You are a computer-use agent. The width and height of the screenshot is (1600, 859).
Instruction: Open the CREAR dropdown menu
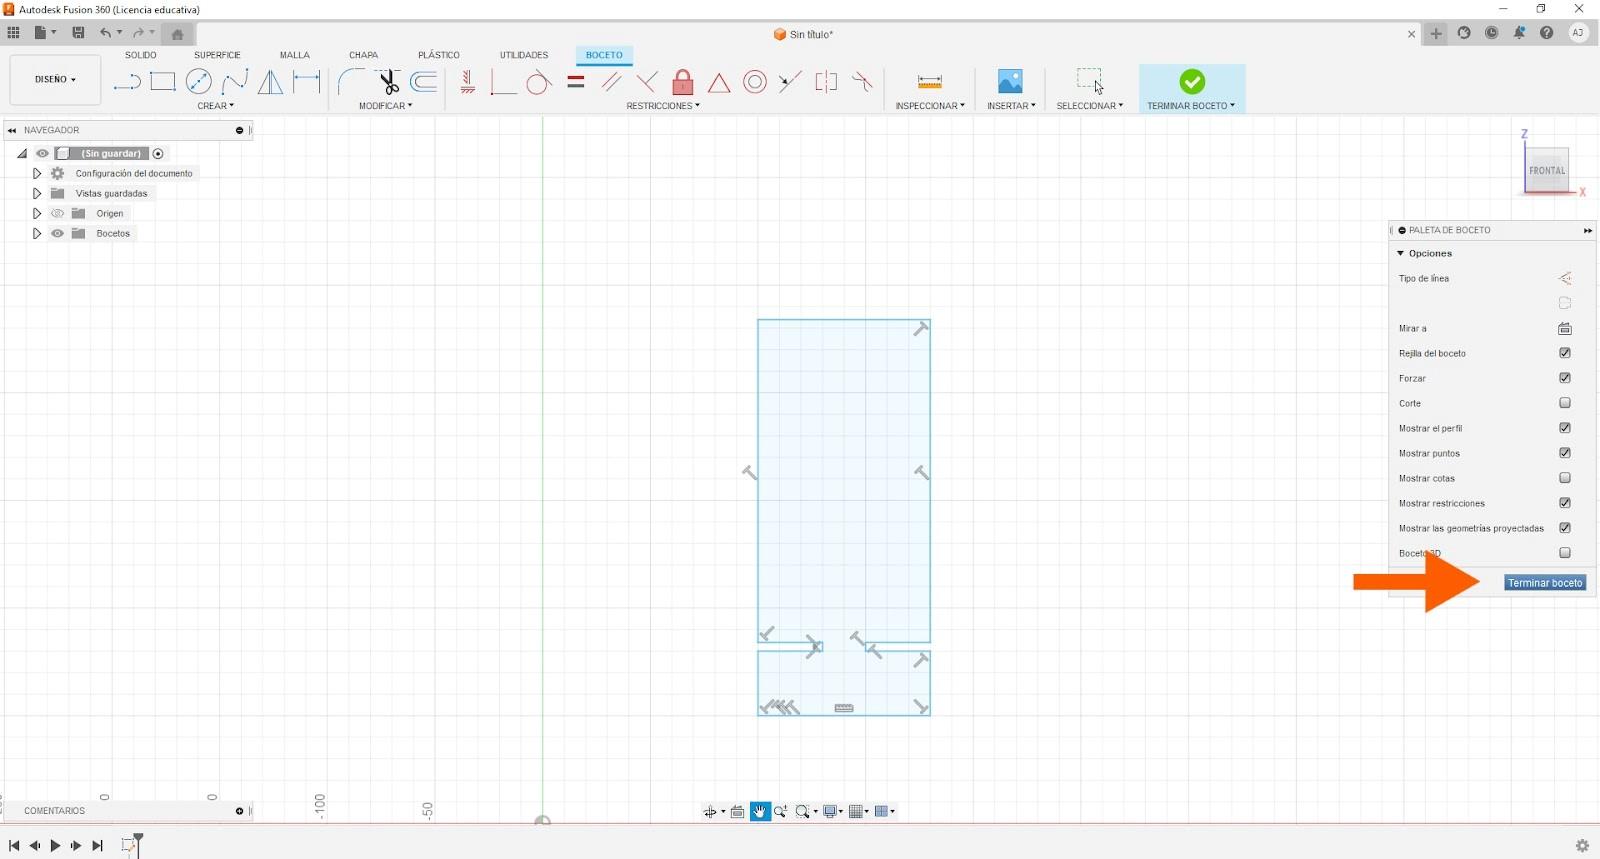[x=215, y=106]
